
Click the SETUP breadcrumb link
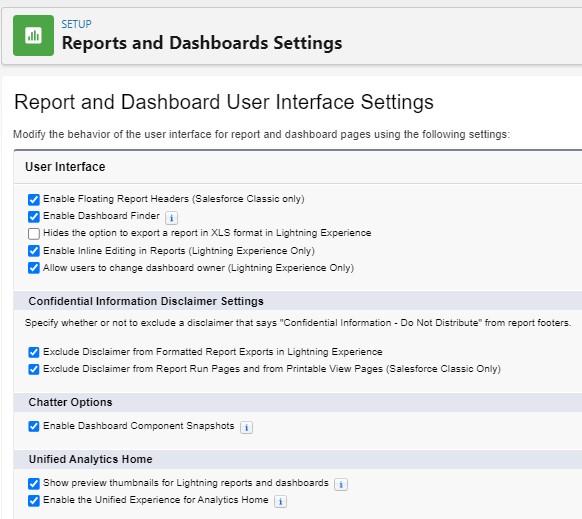[x=76, y=24]
